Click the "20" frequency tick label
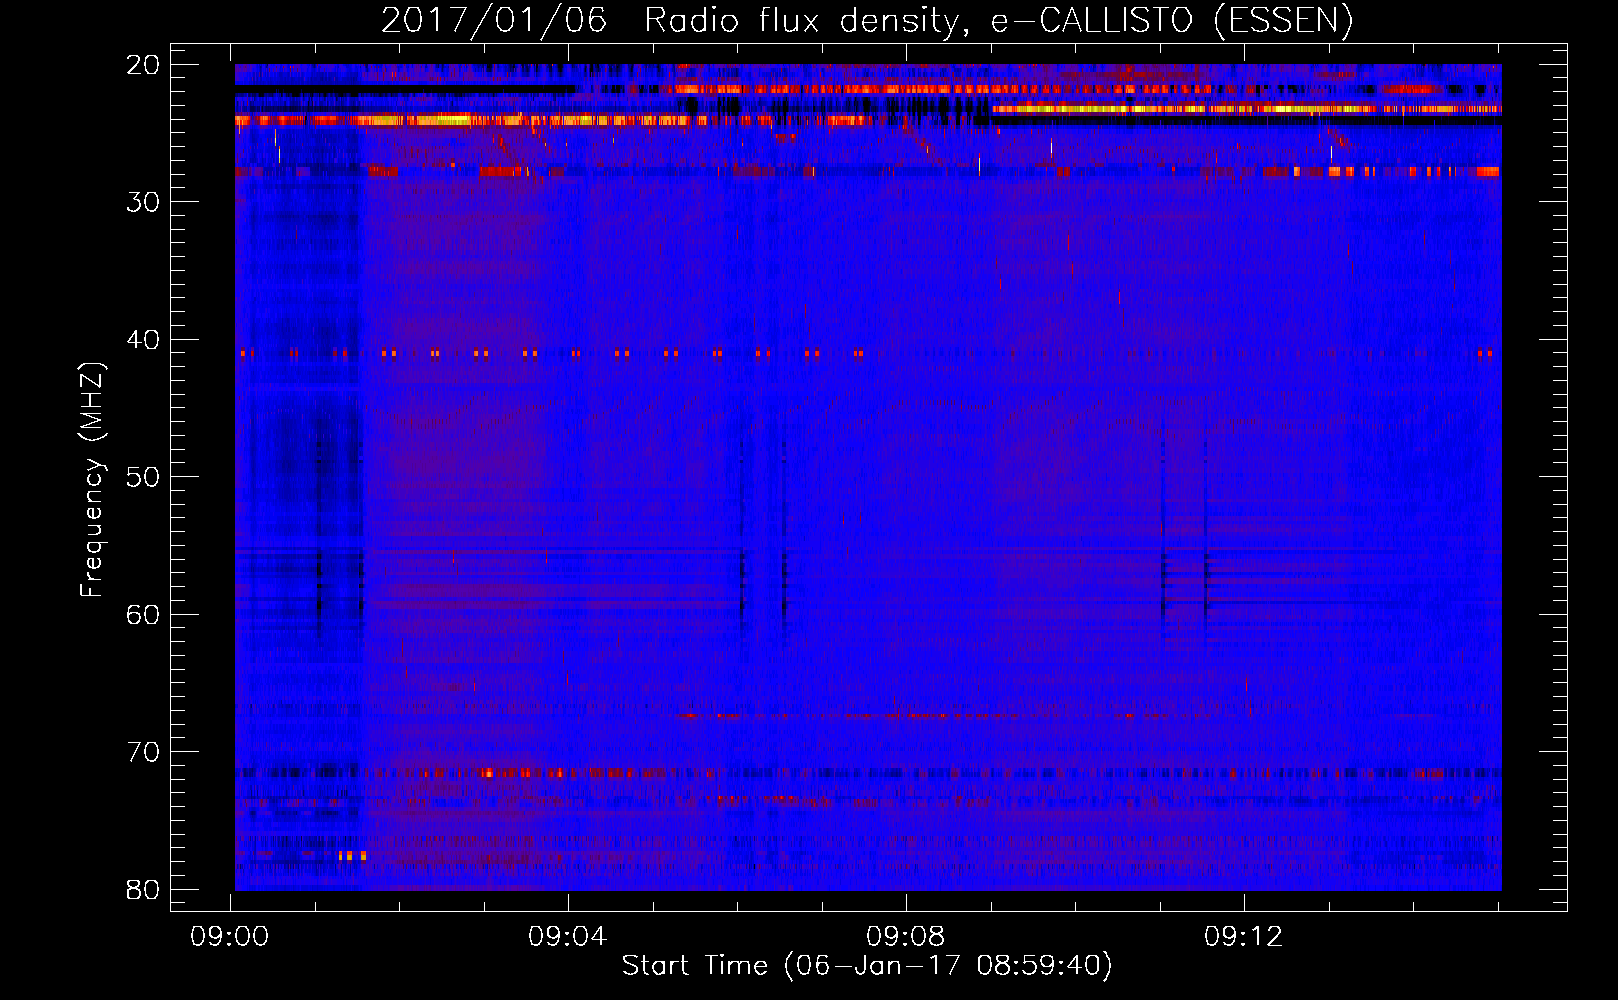The image size is (1618, 1000). (x=143, y=65)
